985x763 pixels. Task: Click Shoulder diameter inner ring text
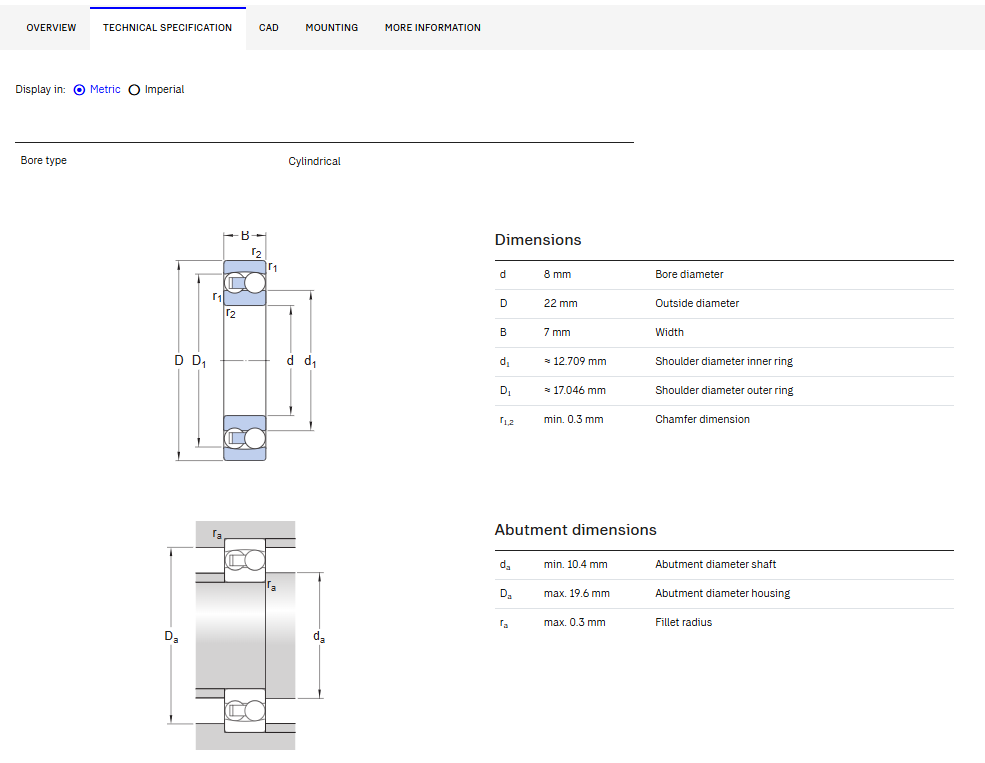(x=724, y=361)
